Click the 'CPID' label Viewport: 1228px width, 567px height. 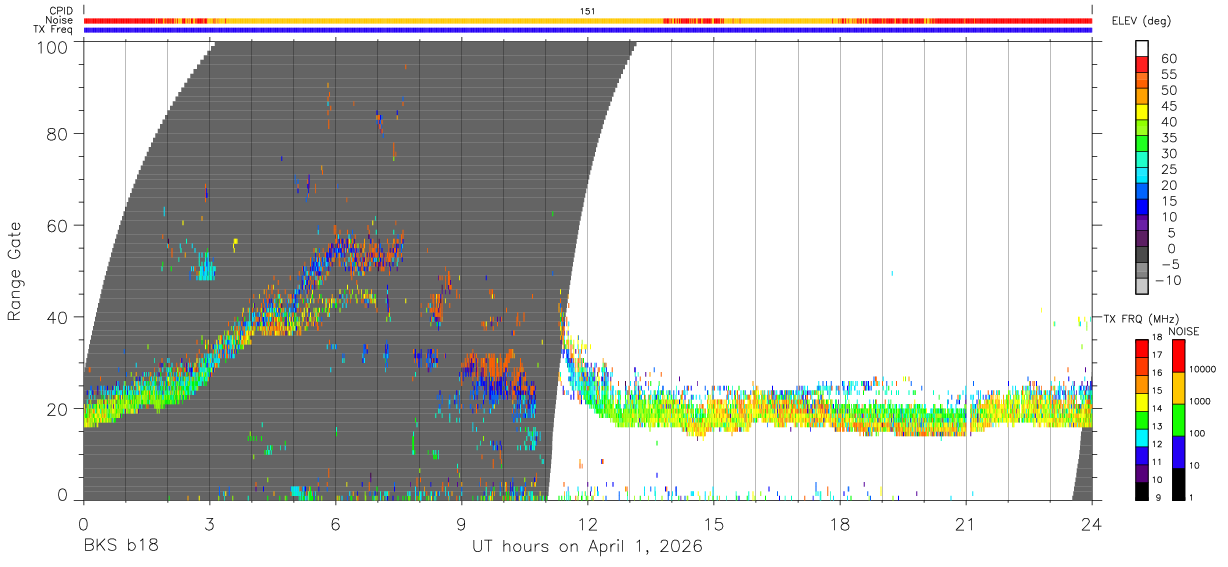[60, 10]
